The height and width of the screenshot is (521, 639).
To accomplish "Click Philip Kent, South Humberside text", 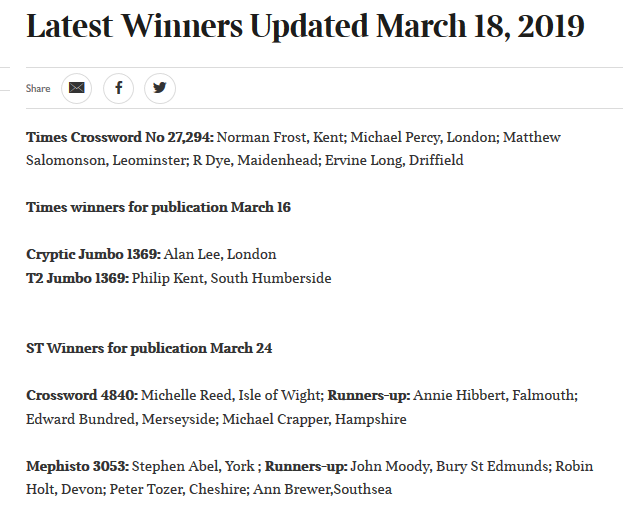I will coord(231,278).
